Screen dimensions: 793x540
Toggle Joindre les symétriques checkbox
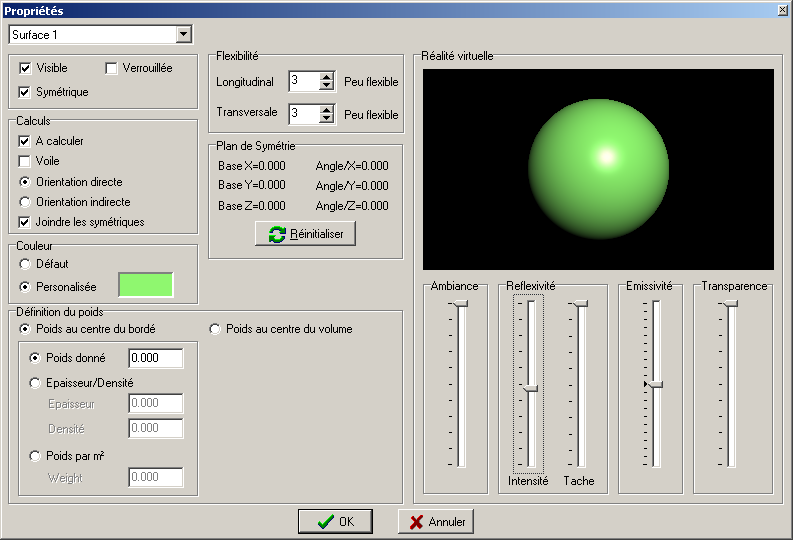[x=24, y=222]
